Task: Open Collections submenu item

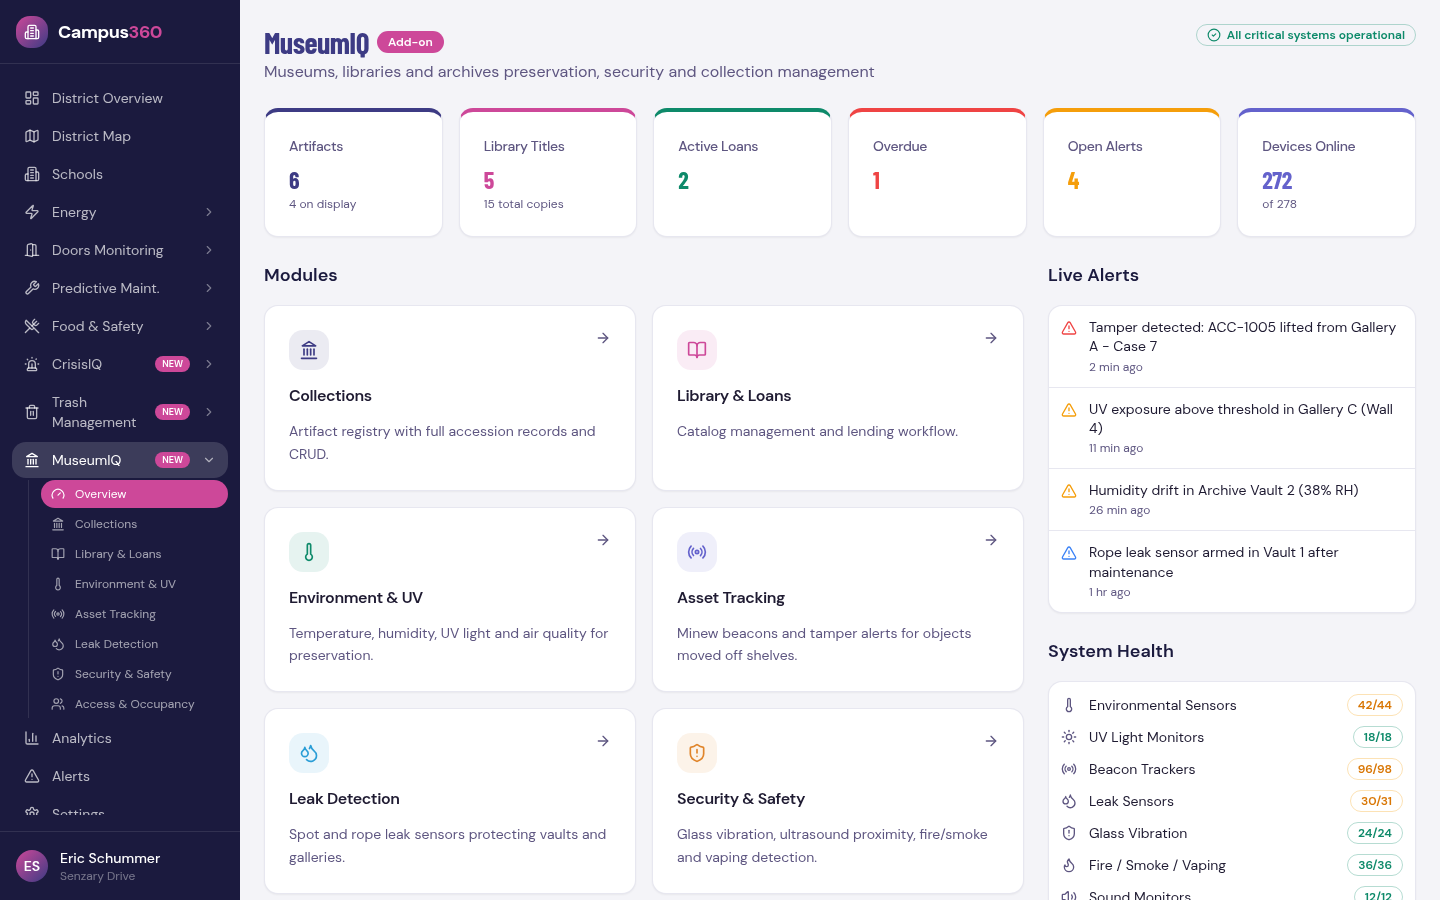Action: click(134, 524)
